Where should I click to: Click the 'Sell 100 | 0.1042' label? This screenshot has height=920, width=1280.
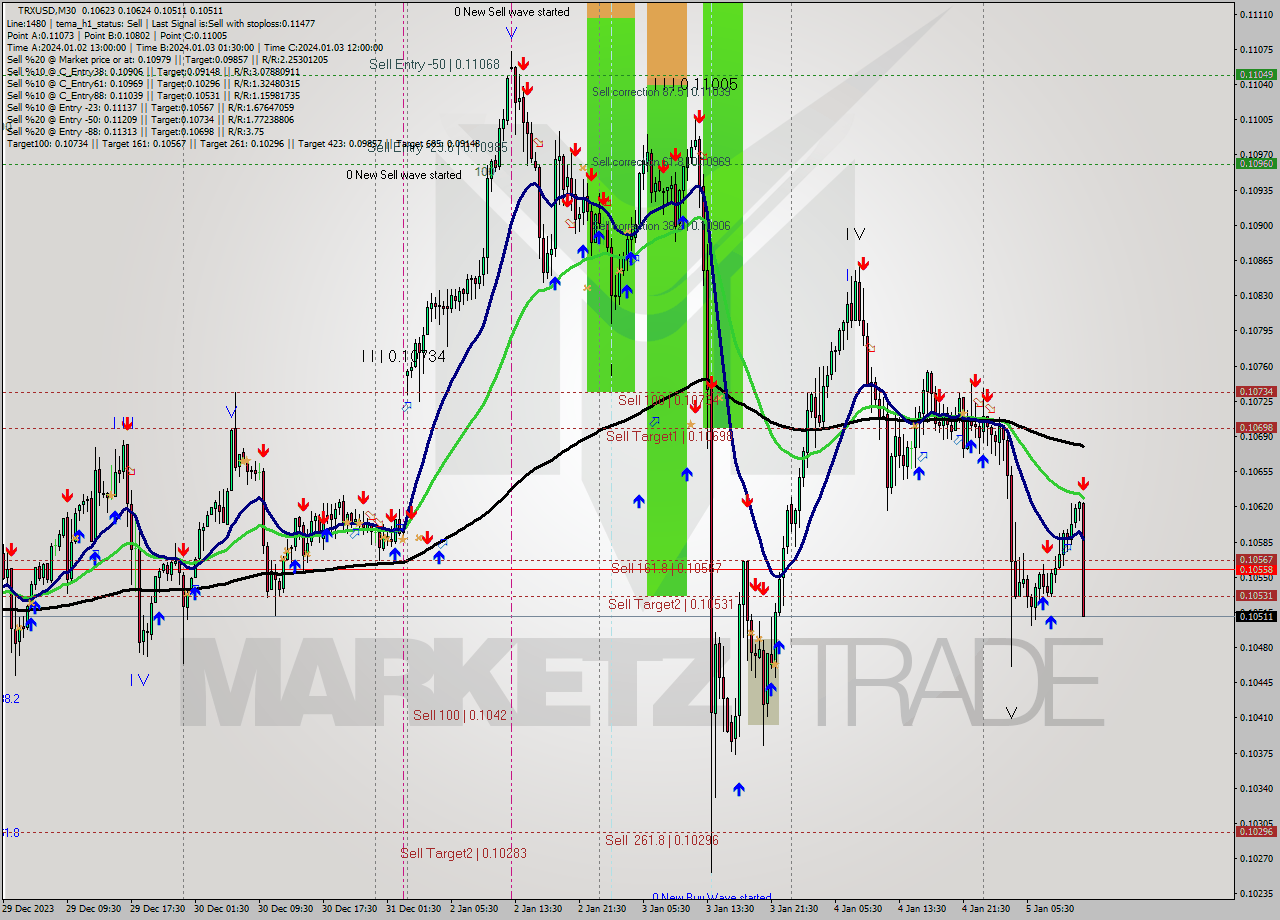(460, 715)
